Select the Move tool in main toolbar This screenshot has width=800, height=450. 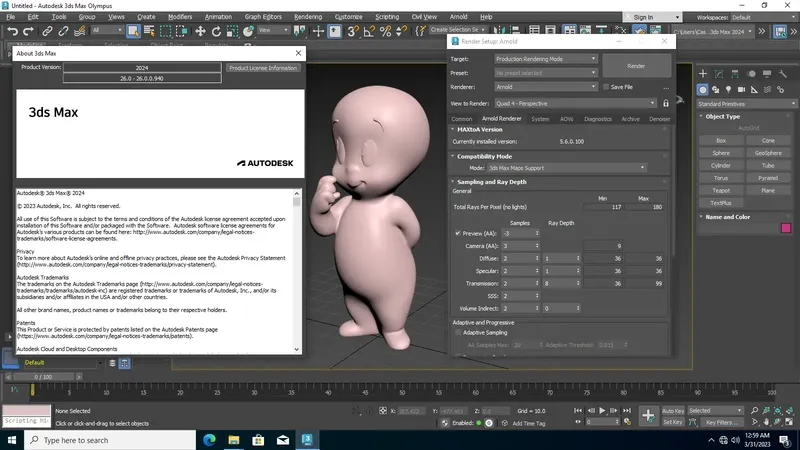[x=200, y=31]
